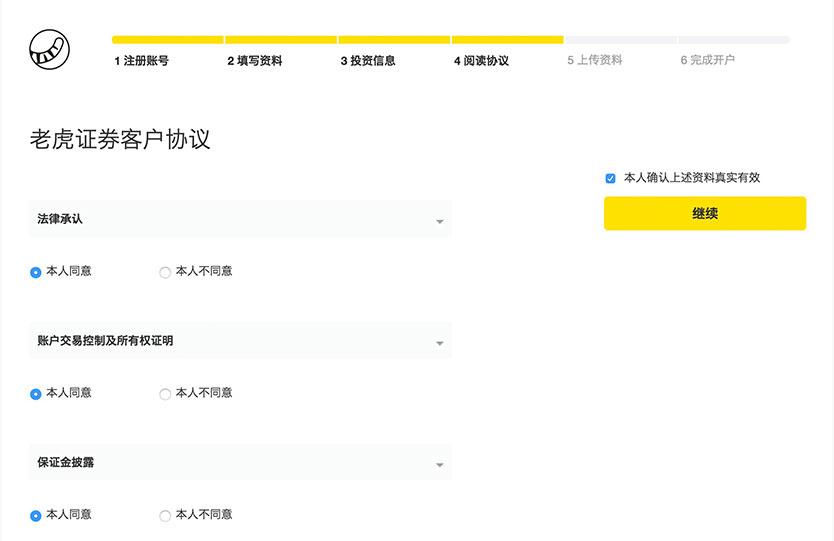Expand the 保证金披露 dropdown arrow
The width and height of the screenshot is (834, 541).
[x=439, y=465]
